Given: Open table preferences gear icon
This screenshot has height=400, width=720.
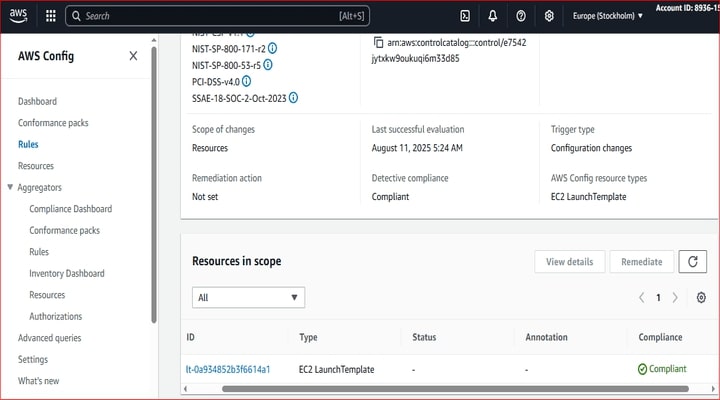Looking at the screenshot, I should (x=701, y=298).
